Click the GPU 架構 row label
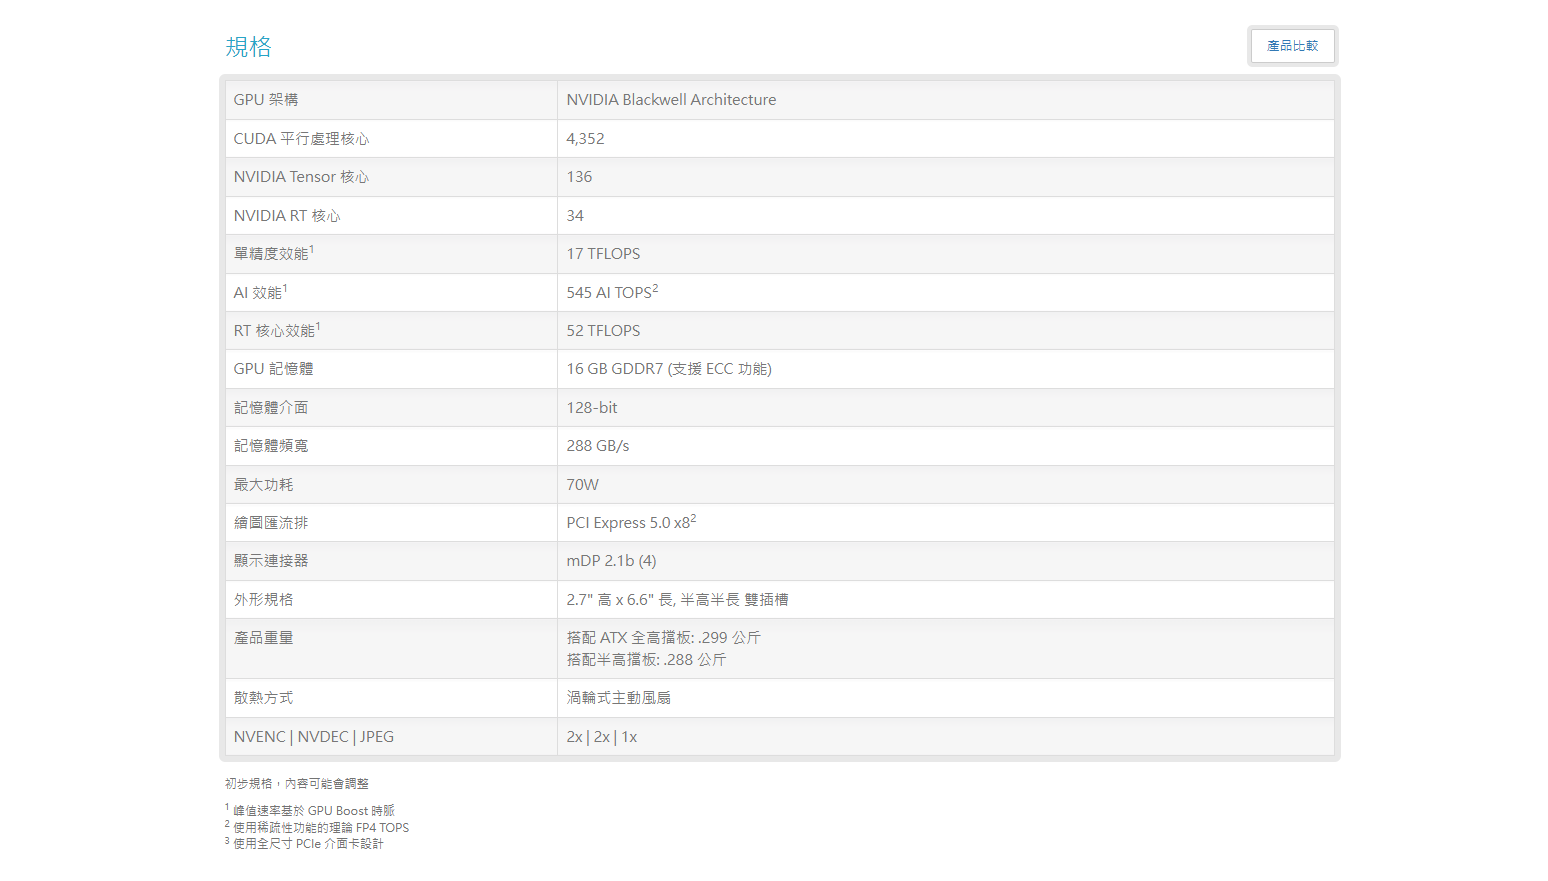This screenshot has width=1548, height=881. point(266,100)
